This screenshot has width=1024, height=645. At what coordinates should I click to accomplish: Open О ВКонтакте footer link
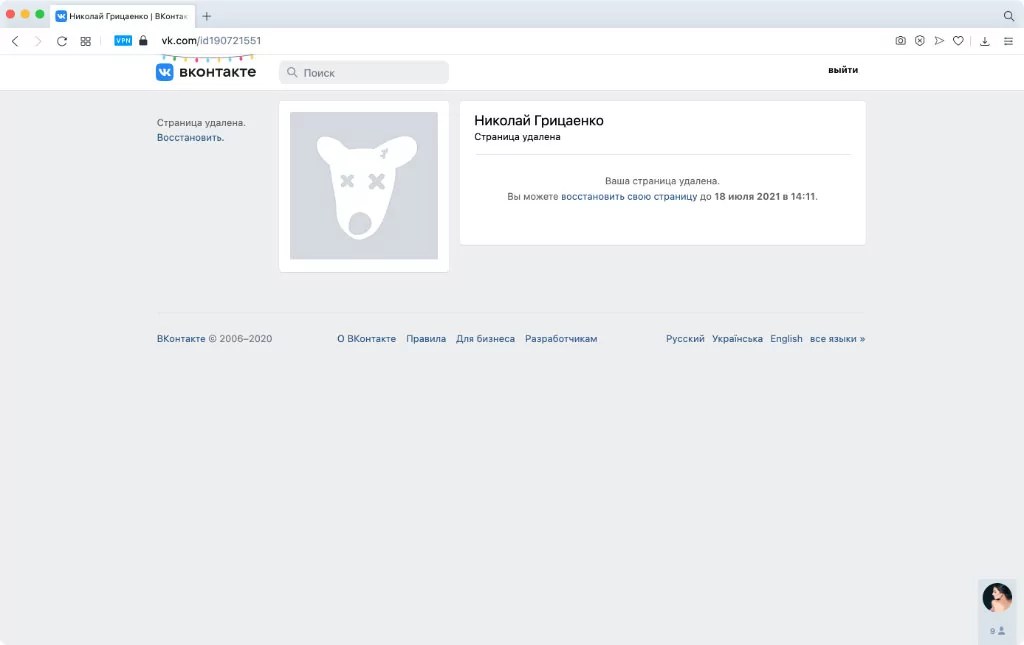pyautogui.click(x=366, y=339)
